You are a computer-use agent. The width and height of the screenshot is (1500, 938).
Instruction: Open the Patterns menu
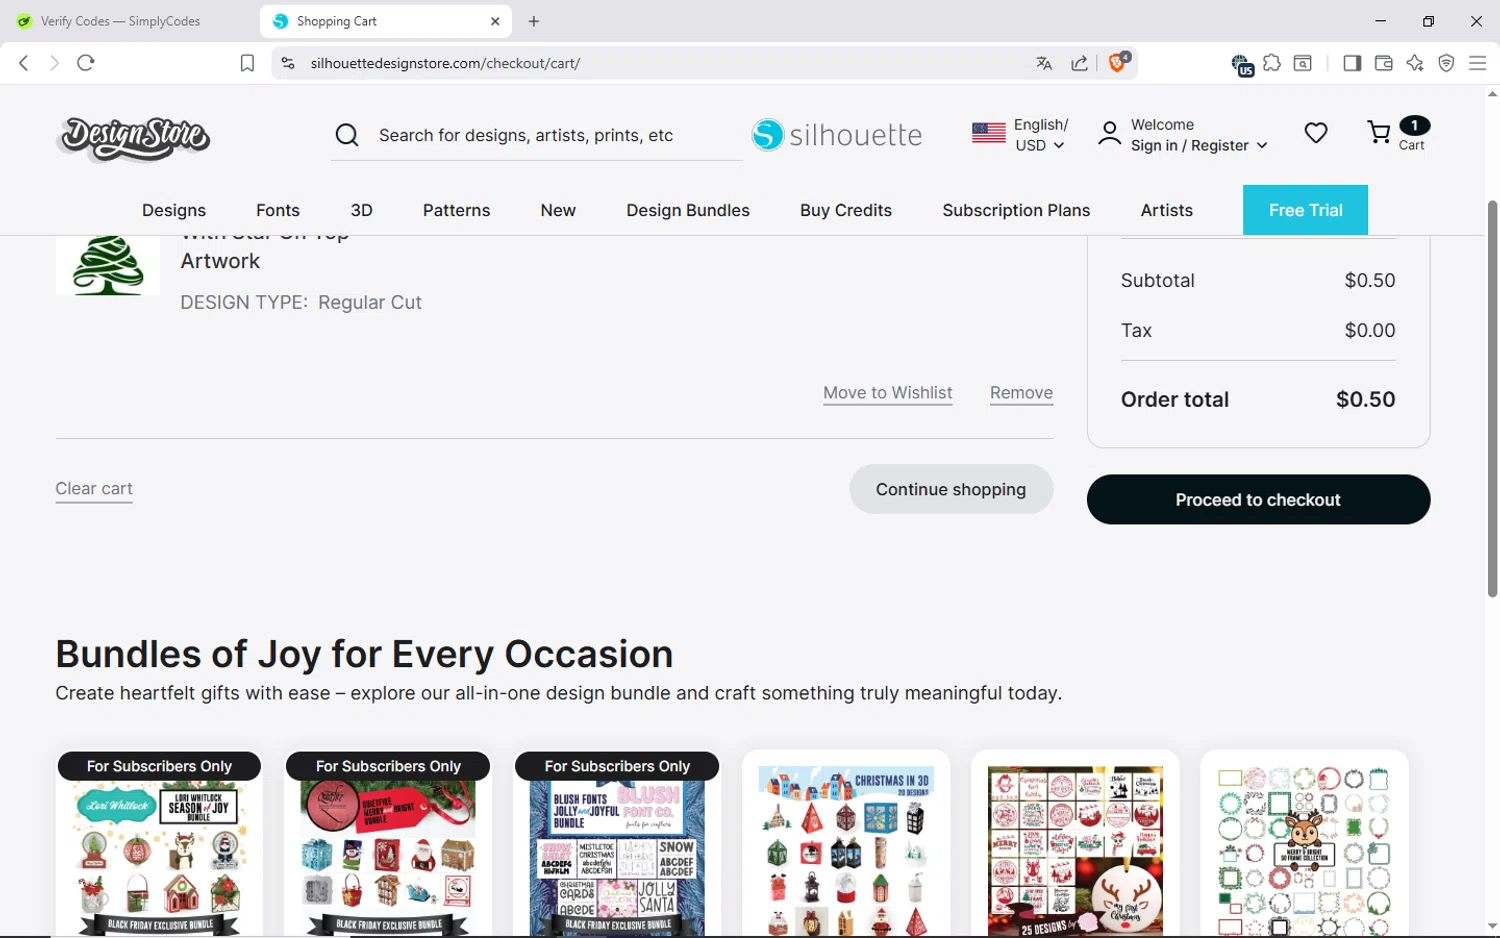[456, 210]
